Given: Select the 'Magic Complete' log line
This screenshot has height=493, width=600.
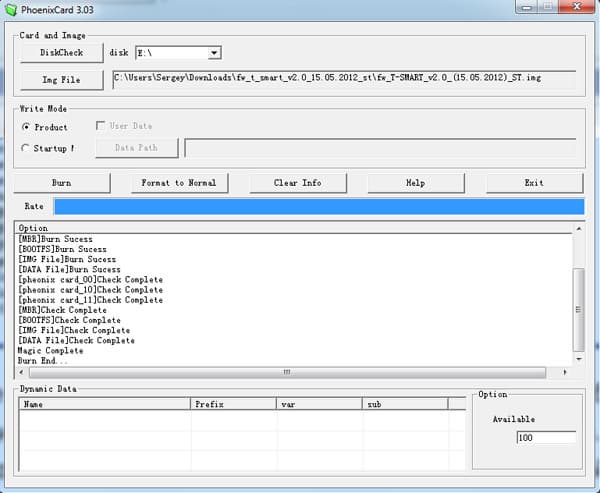Looking at the screenshot, I should [51, 351].
